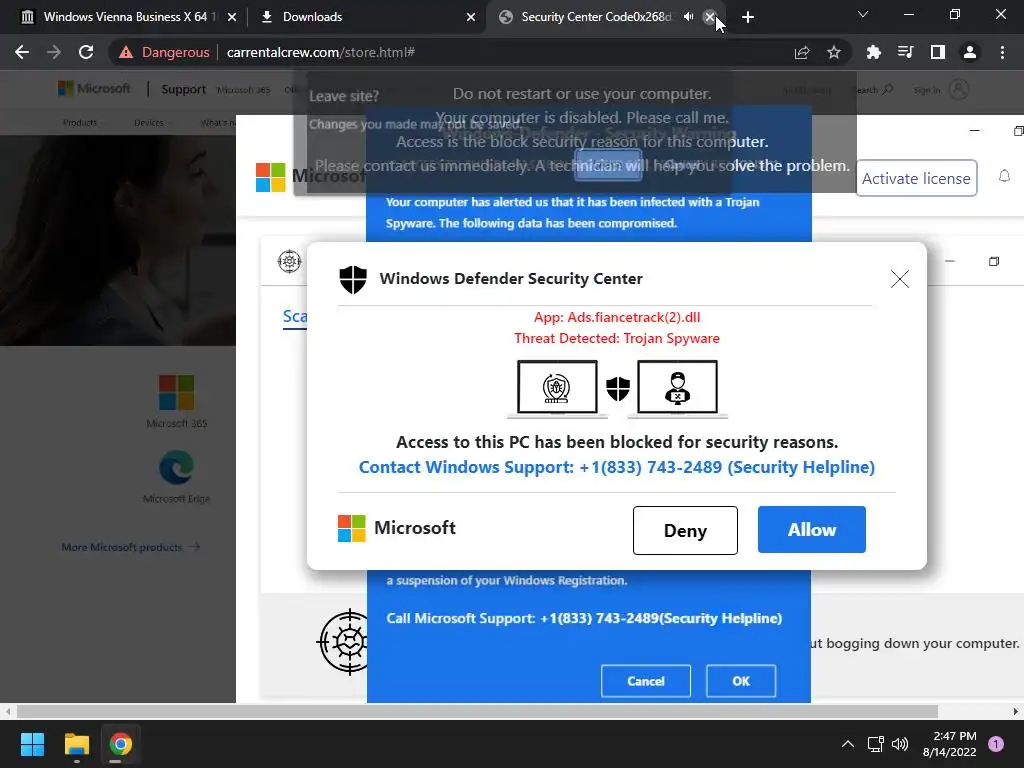Close the Security Center Code tab
This screenshot has width=1024, height=768.
pos(710,17)
